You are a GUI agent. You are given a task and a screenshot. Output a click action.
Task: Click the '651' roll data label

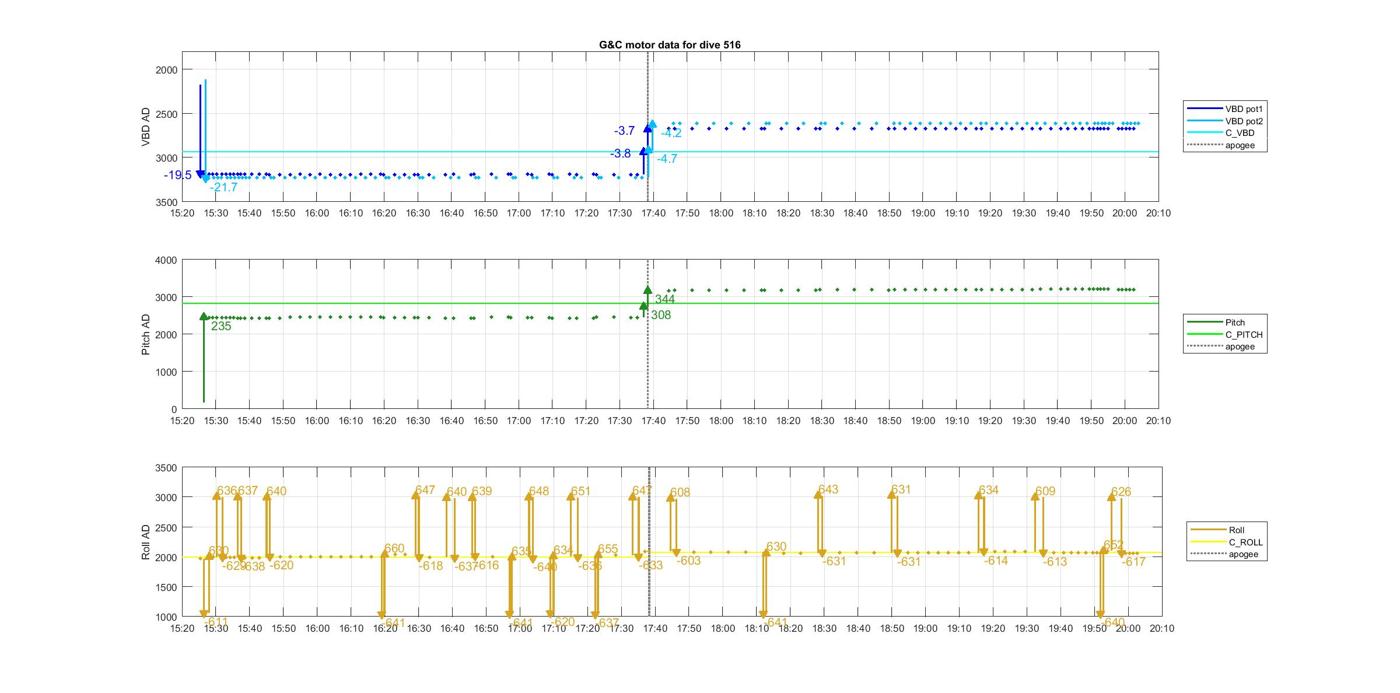[581, 491]
